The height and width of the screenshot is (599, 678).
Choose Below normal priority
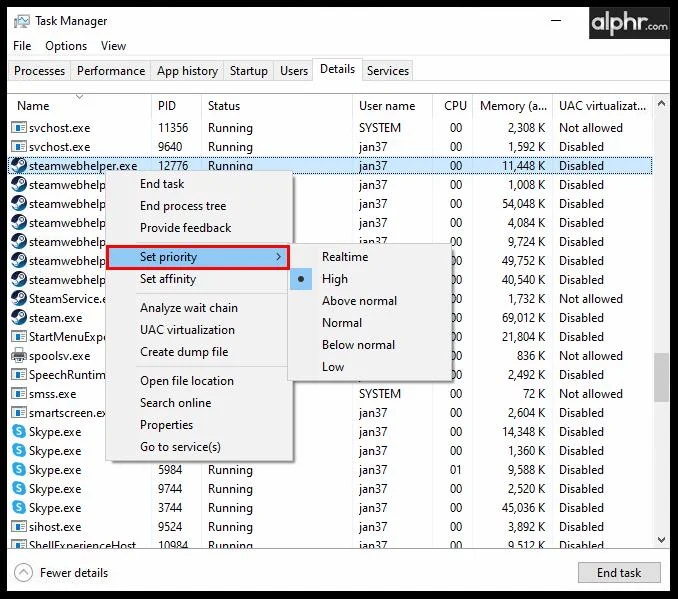(x=358, y=345)
